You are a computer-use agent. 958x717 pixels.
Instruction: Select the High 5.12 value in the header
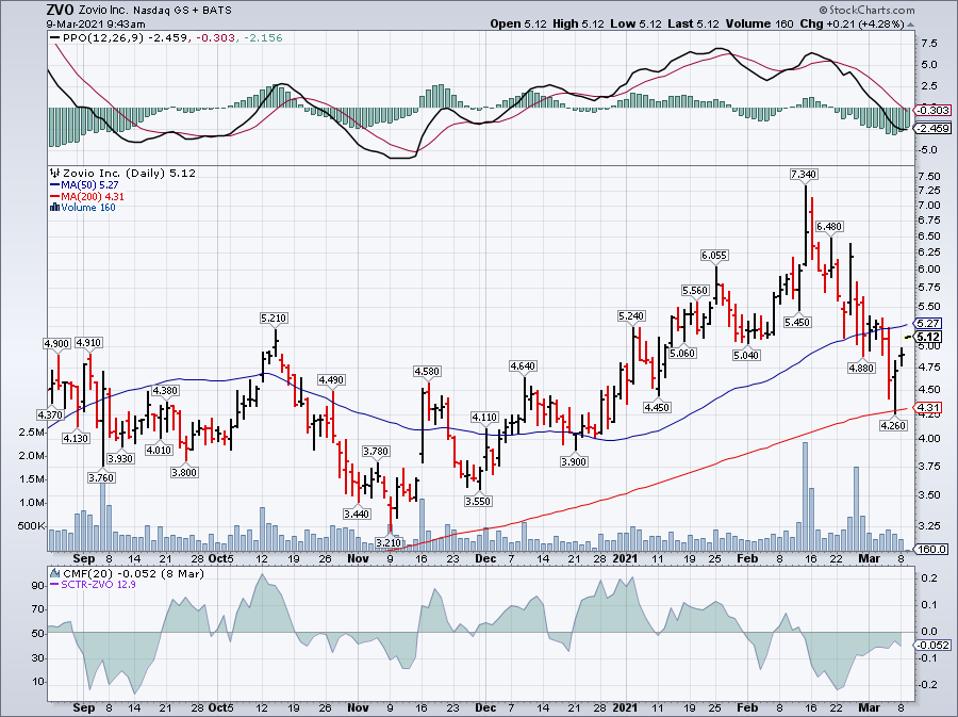point(579,24)
